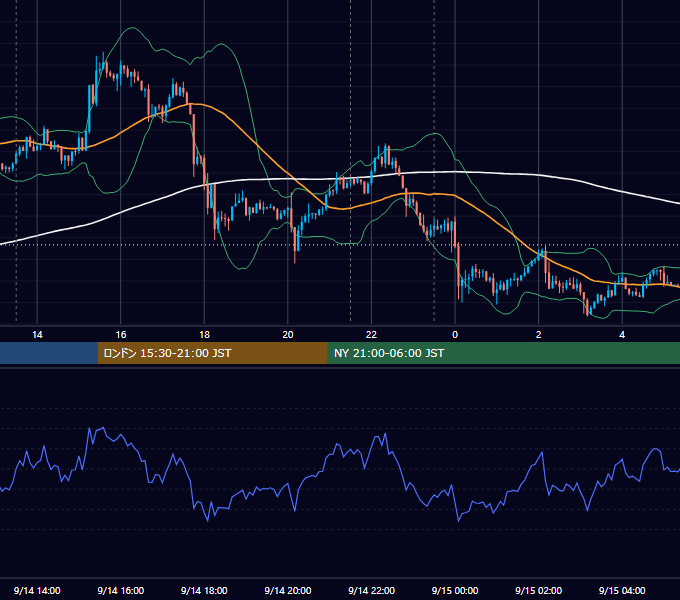Select the NY 21:00-06:00 JST session bar
680x600 pixels.
pos(503,353)
